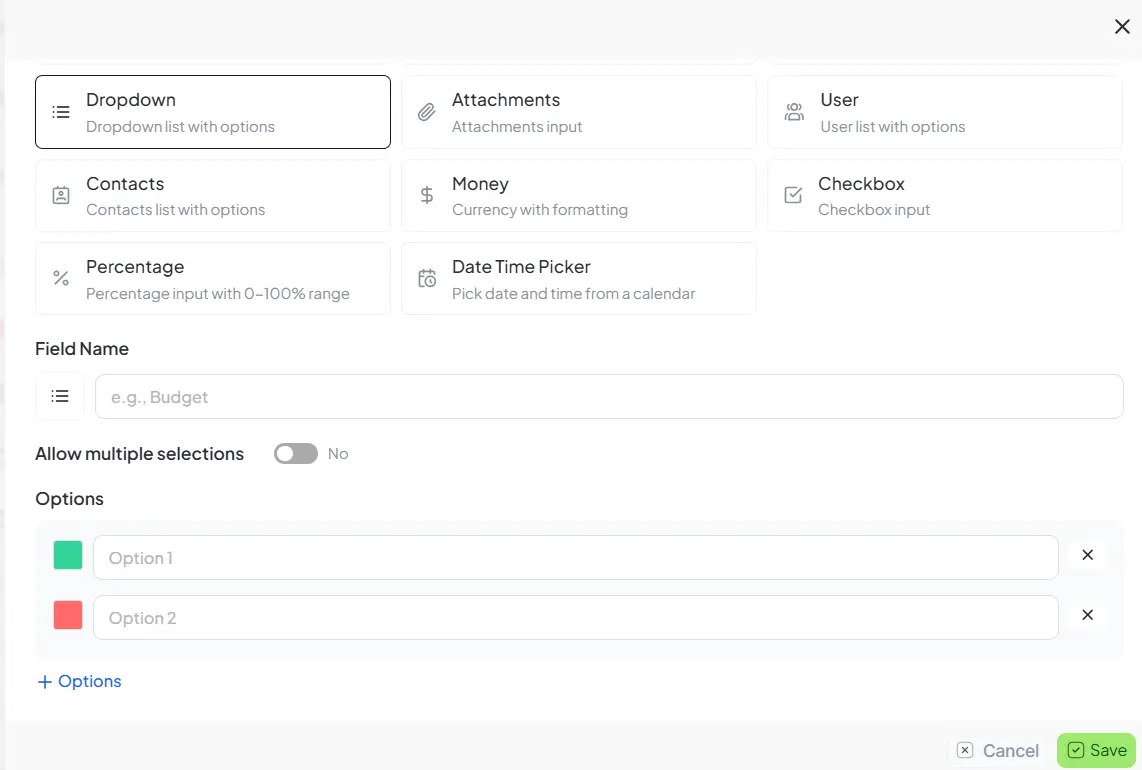This screenshot has width=1142, height=770.
Task: Remove Option 1 with its X button
Action: click(1087, 555)
